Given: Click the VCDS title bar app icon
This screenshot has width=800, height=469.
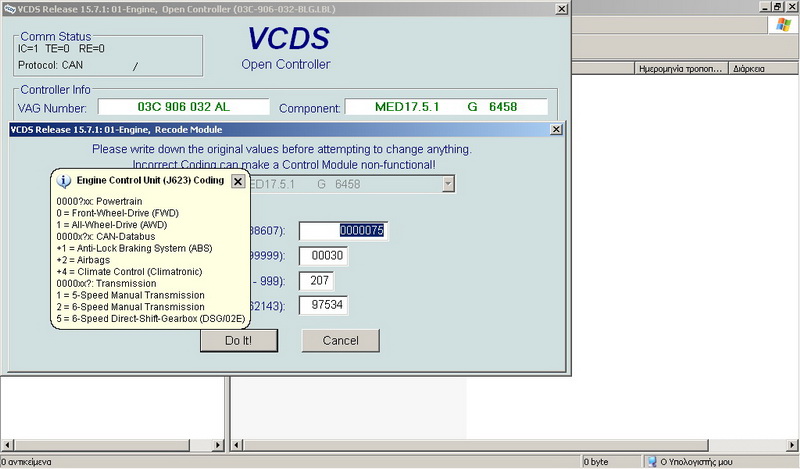Looking at the screenshot, I should (9, 9).
